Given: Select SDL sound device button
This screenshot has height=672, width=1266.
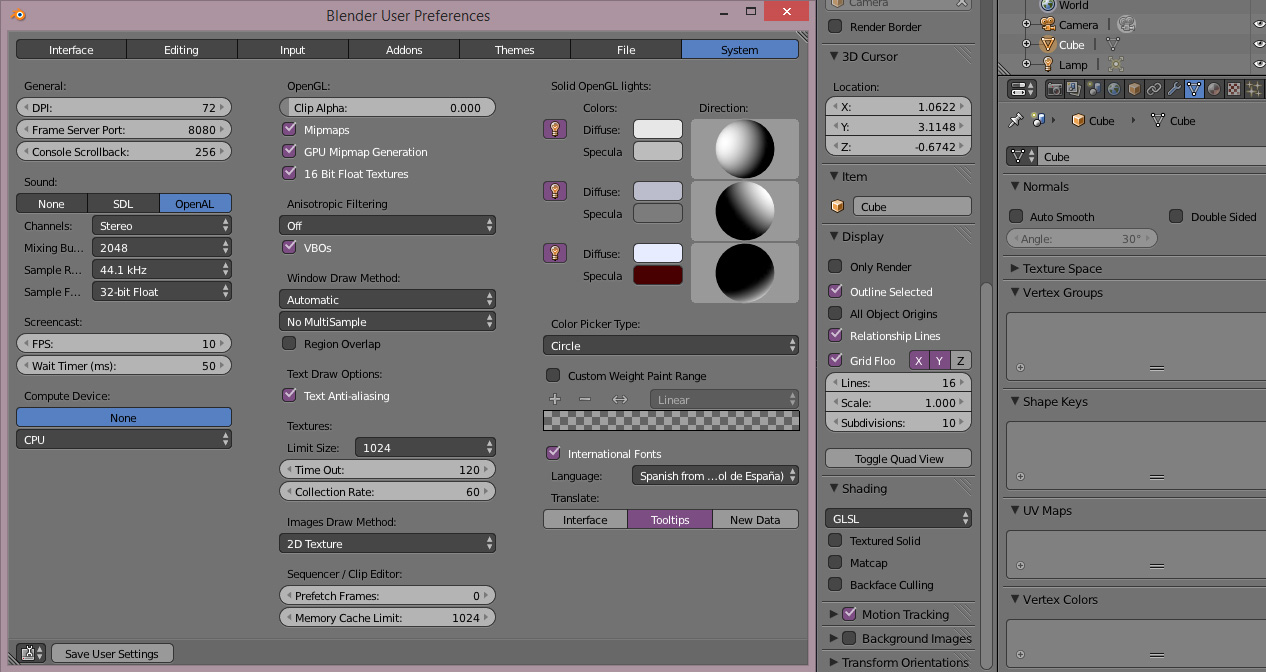Looking at the screenshot, I should click(x=123, y=204).
